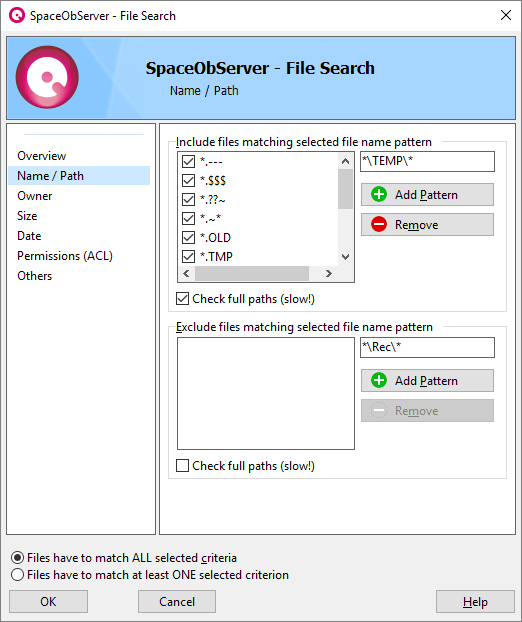Screen dimensions: 522x622
Task: Click the exclude pattern input field
Action: [427, 347]
